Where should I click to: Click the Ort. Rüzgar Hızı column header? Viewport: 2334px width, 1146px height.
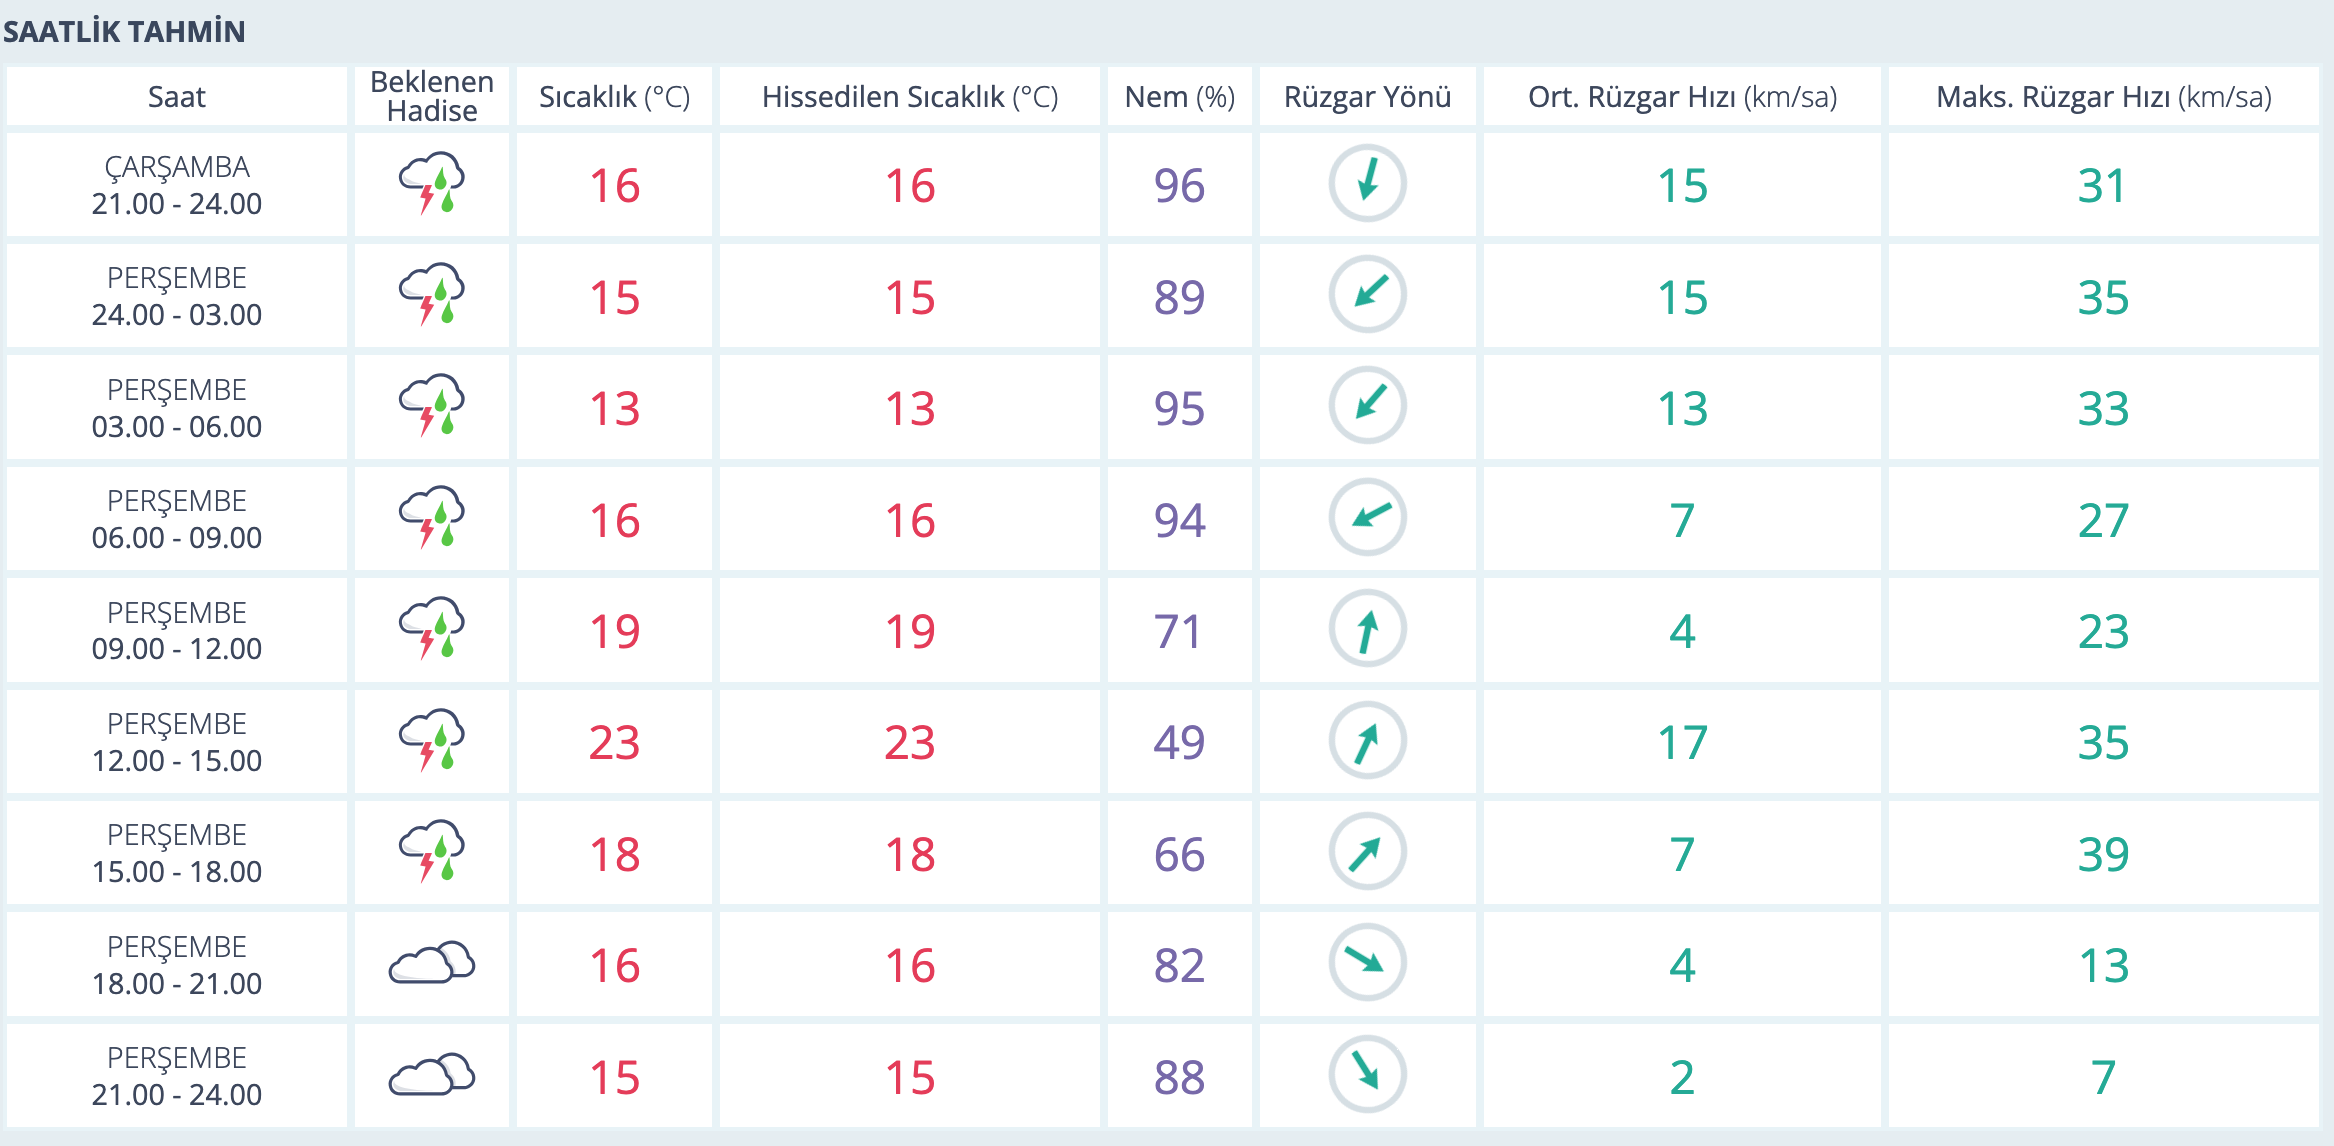coord(1682,97)
